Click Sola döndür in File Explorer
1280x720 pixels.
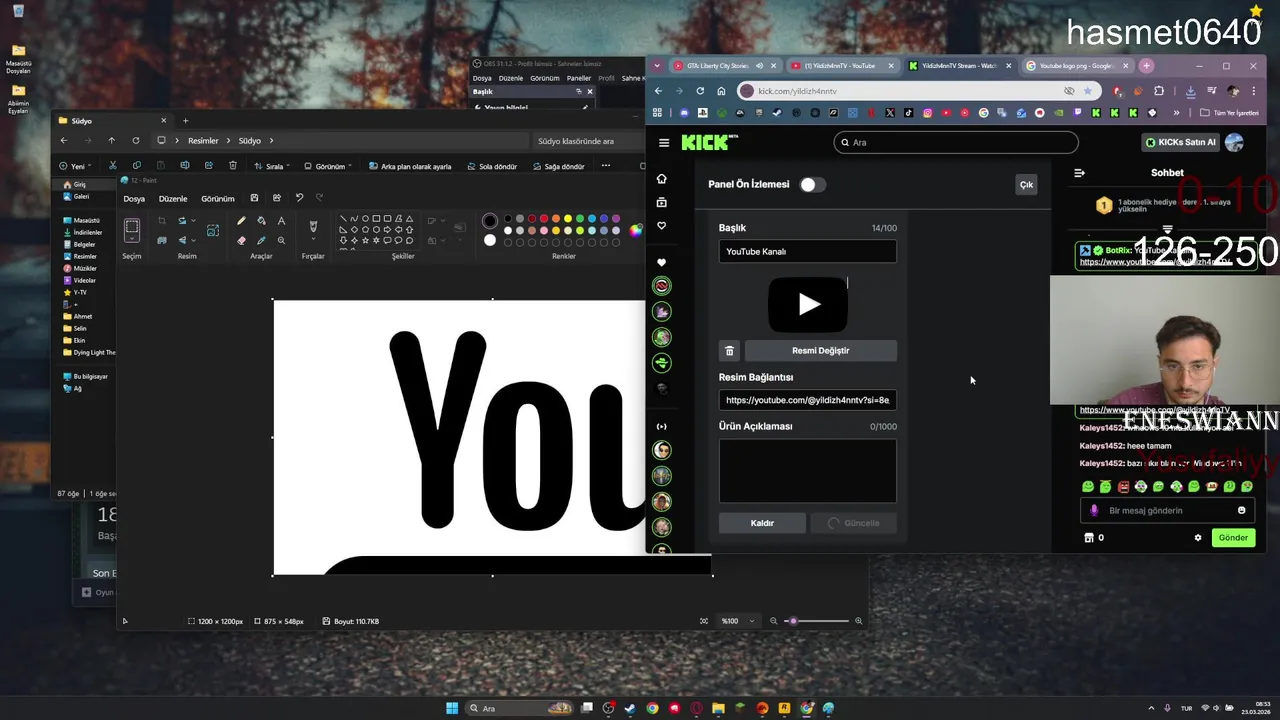(x=492, y=166)
